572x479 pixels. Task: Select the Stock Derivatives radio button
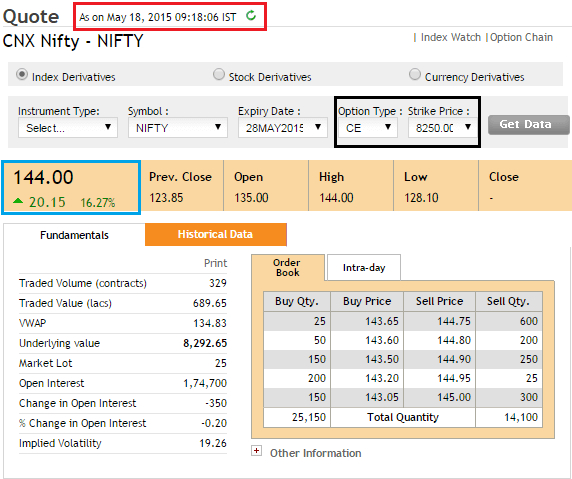coord(219,74)
